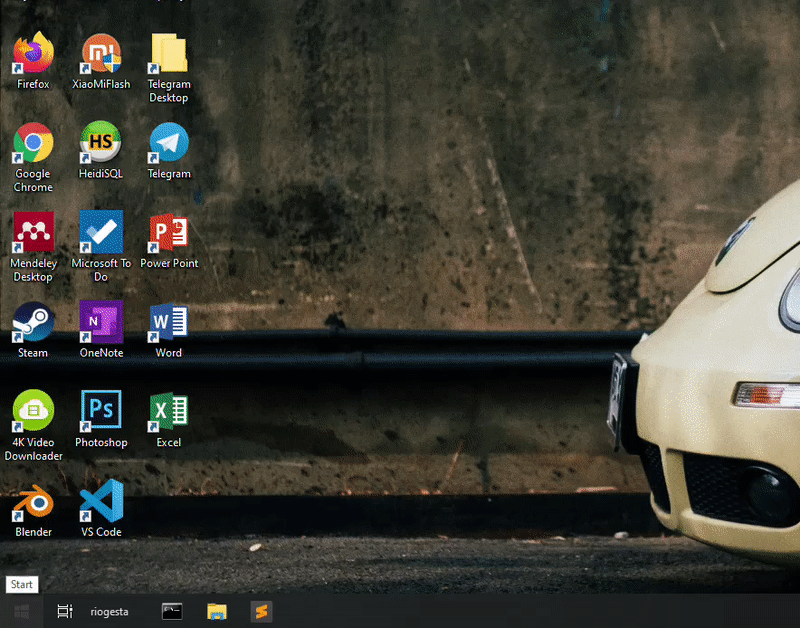The height and width of the screenshot is (628, 800).
Task: Open Command Prompt from the taskbar
Action: pyautogui.click(x=172, y=611)
